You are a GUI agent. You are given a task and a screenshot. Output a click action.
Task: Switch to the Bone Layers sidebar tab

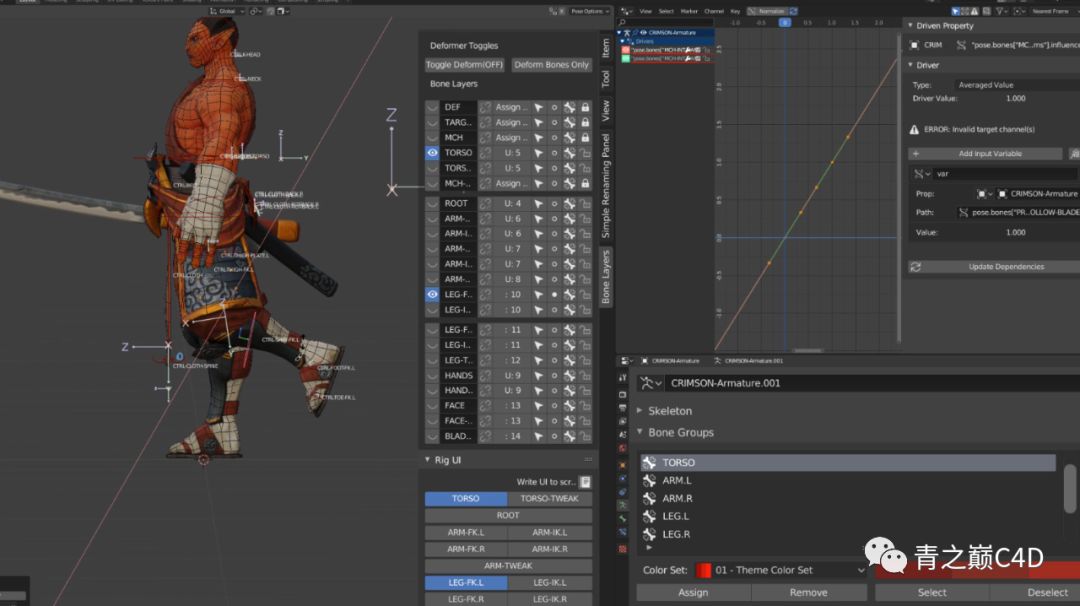tap(605, 278)
